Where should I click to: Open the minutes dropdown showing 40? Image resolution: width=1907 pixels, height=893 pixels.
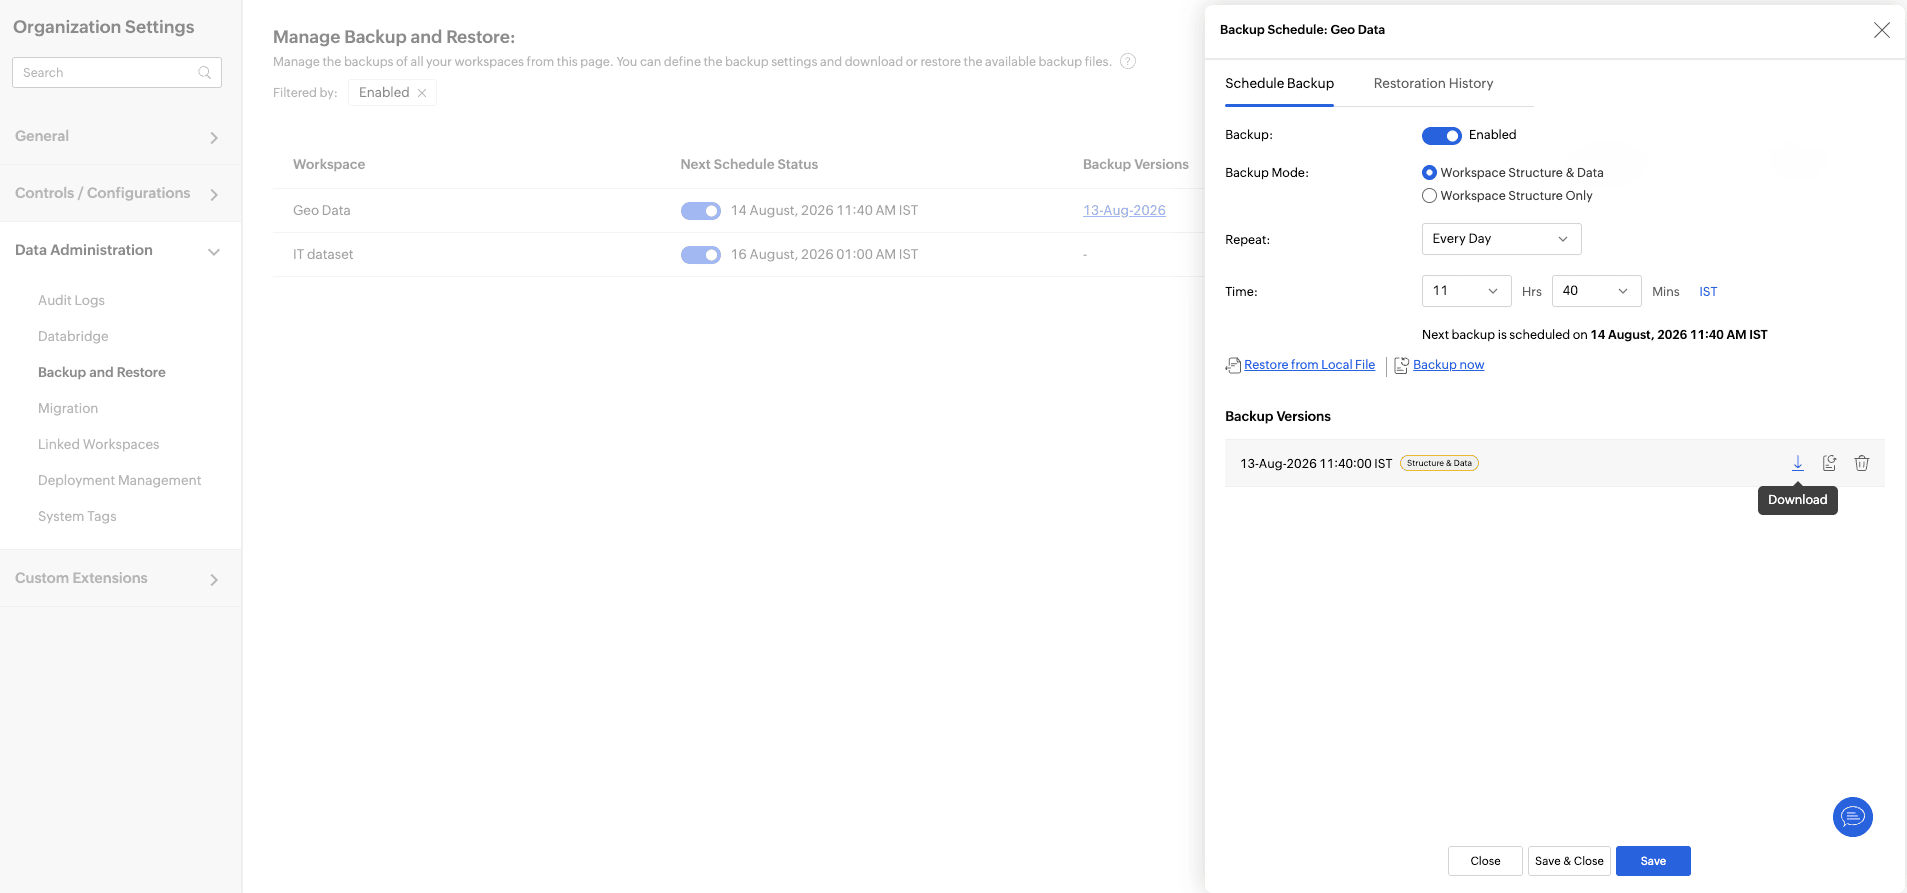click(1596, 291)
